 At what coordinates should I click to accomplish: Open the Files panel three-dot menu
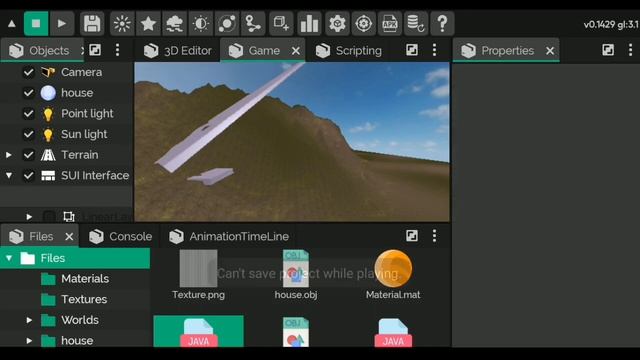pos(434,236)
